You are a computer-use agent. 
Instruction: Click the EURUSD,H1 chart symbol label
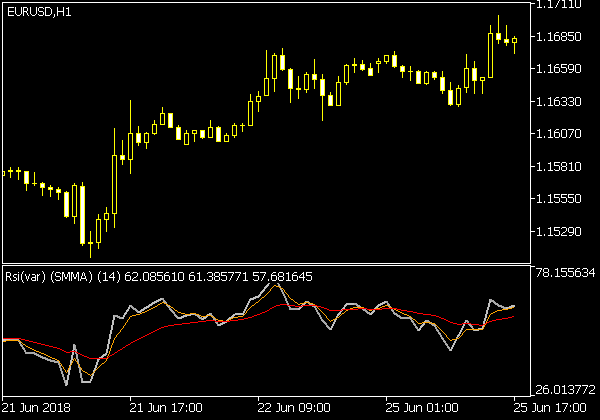(x=39, y=12)
